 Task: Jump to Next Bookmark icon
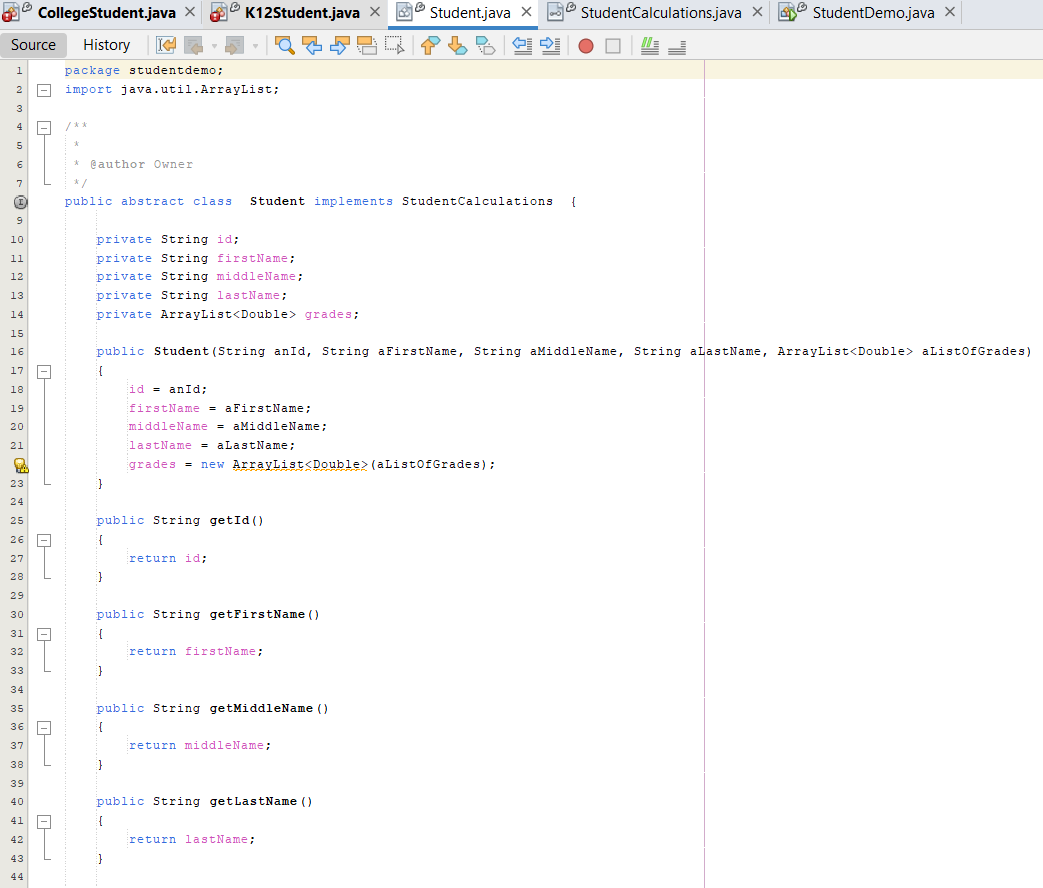pos(458,45)
